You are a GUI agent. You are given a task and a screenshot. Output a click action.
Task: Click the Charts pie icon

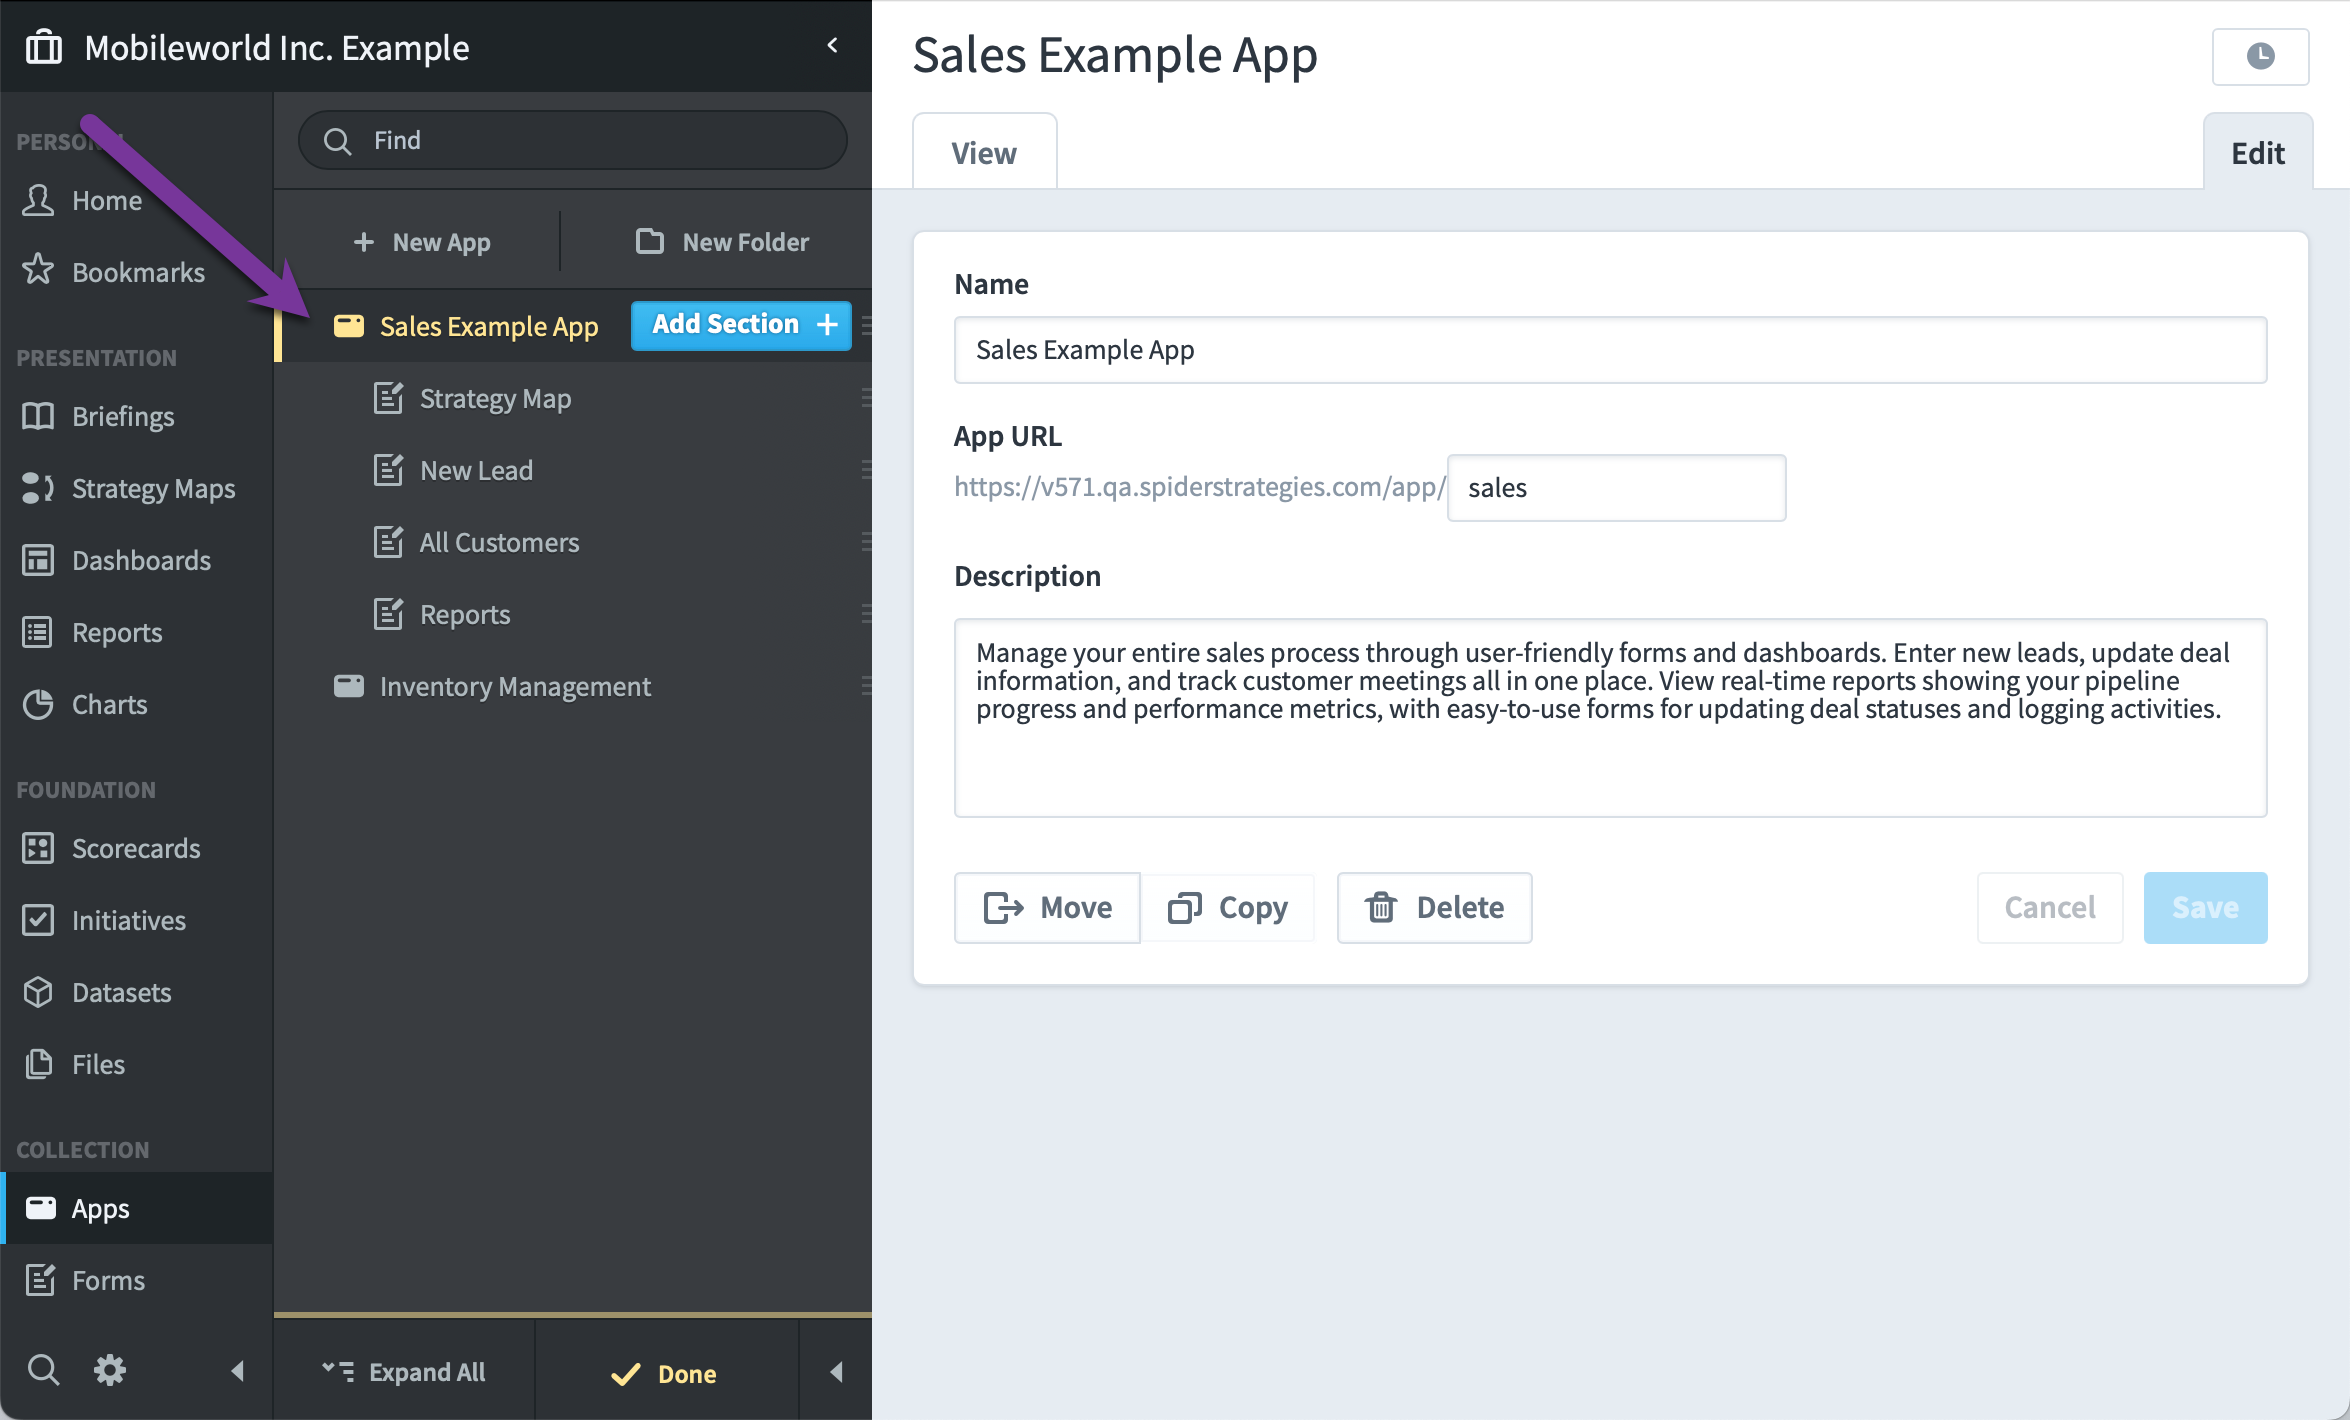[38, 704]
